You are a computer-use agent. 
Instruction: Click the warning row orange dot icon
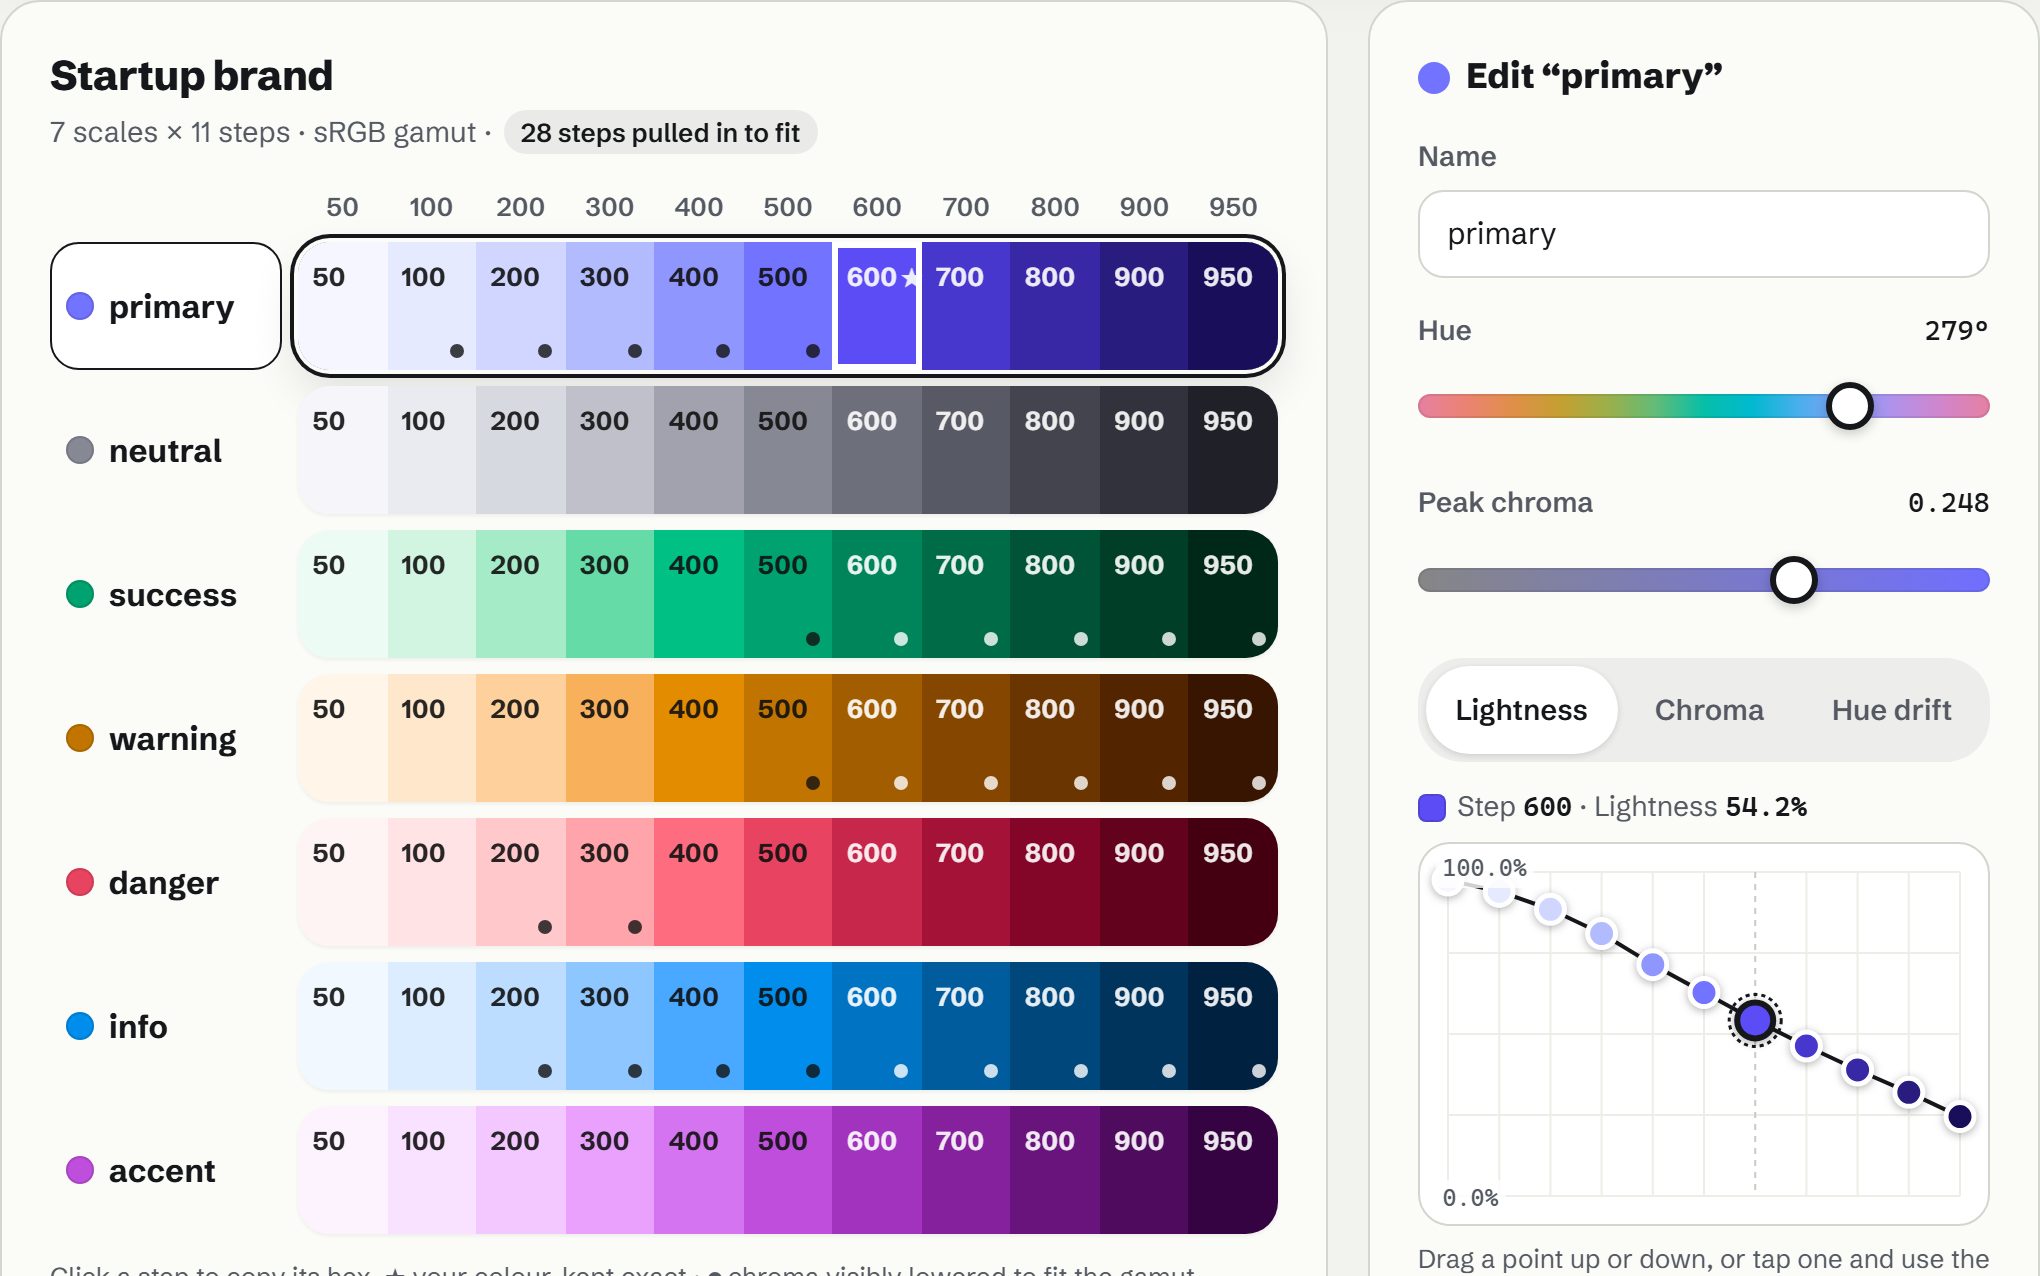tap(80, 738)
